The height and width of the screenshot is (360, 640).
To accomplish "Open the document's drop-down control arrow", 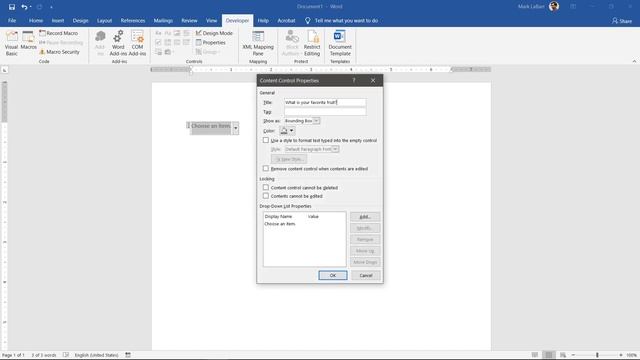I will pos(236,128).
